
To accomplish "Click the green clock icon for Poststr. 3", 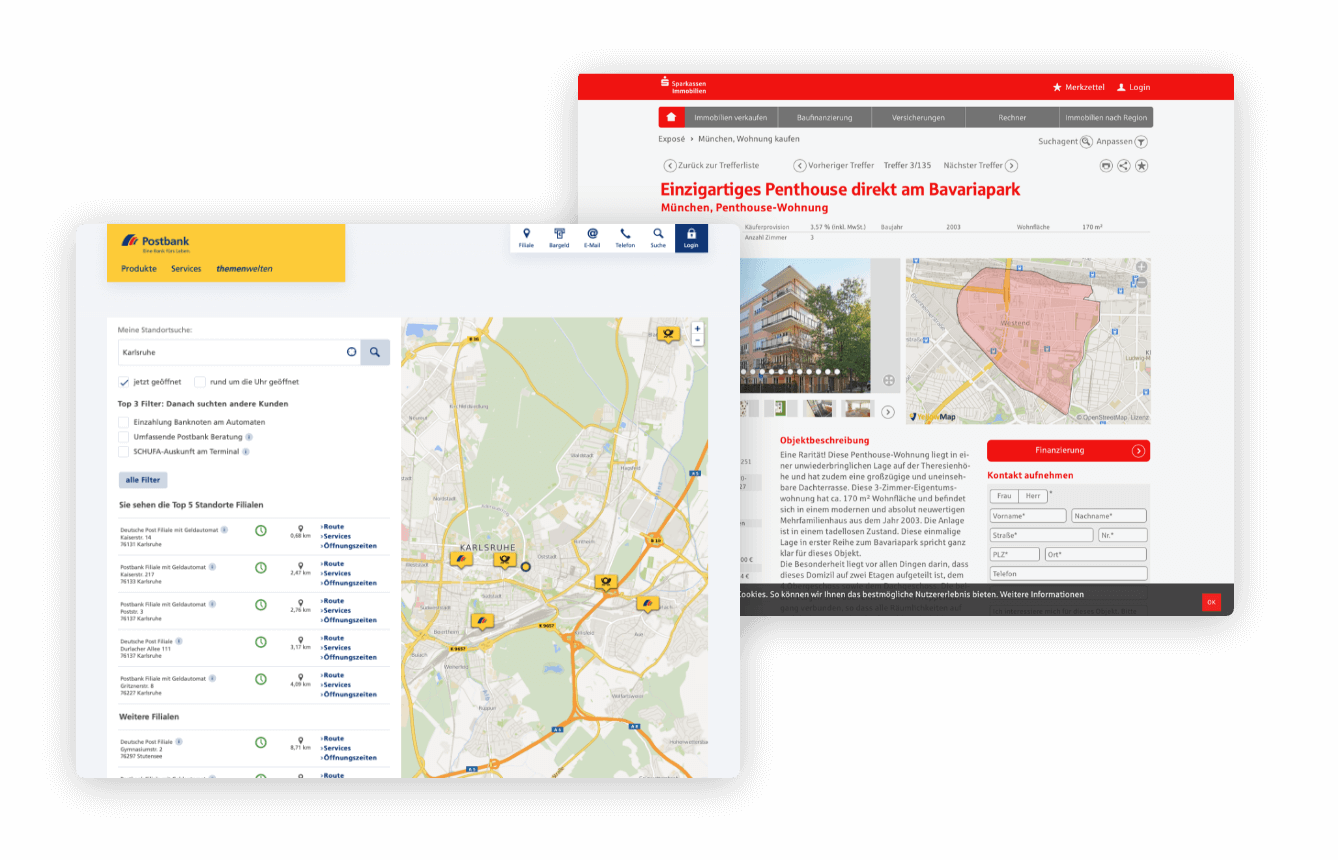I will click(260, 604).
